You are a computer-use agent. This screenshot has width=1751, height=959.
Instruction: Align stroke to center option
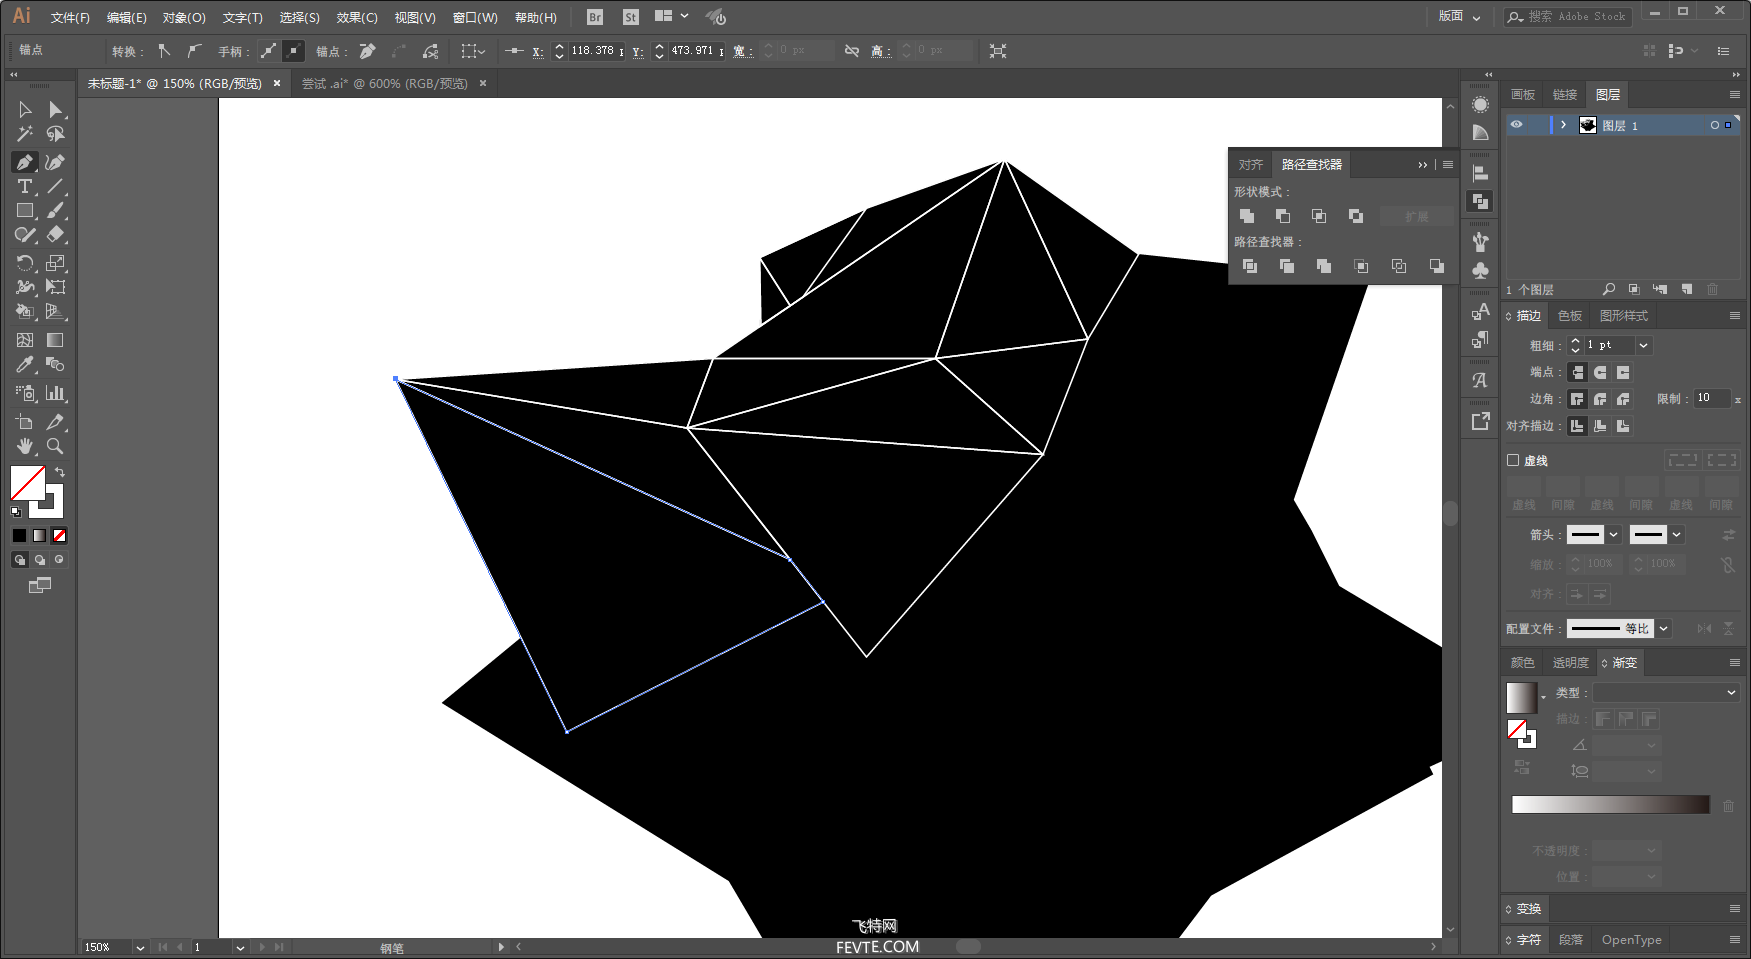click(1577, 426)
